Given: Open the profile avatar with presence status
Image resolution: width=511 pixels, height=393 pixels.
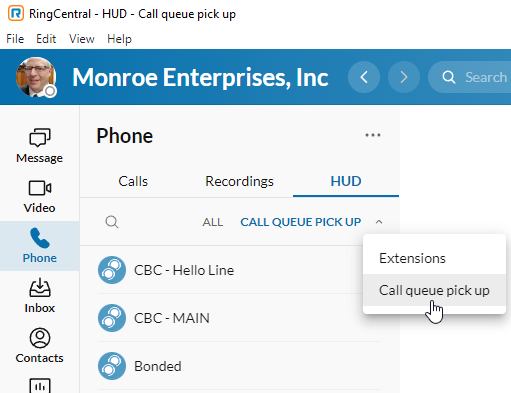Looking at the screenshot, I should [36, 77].
